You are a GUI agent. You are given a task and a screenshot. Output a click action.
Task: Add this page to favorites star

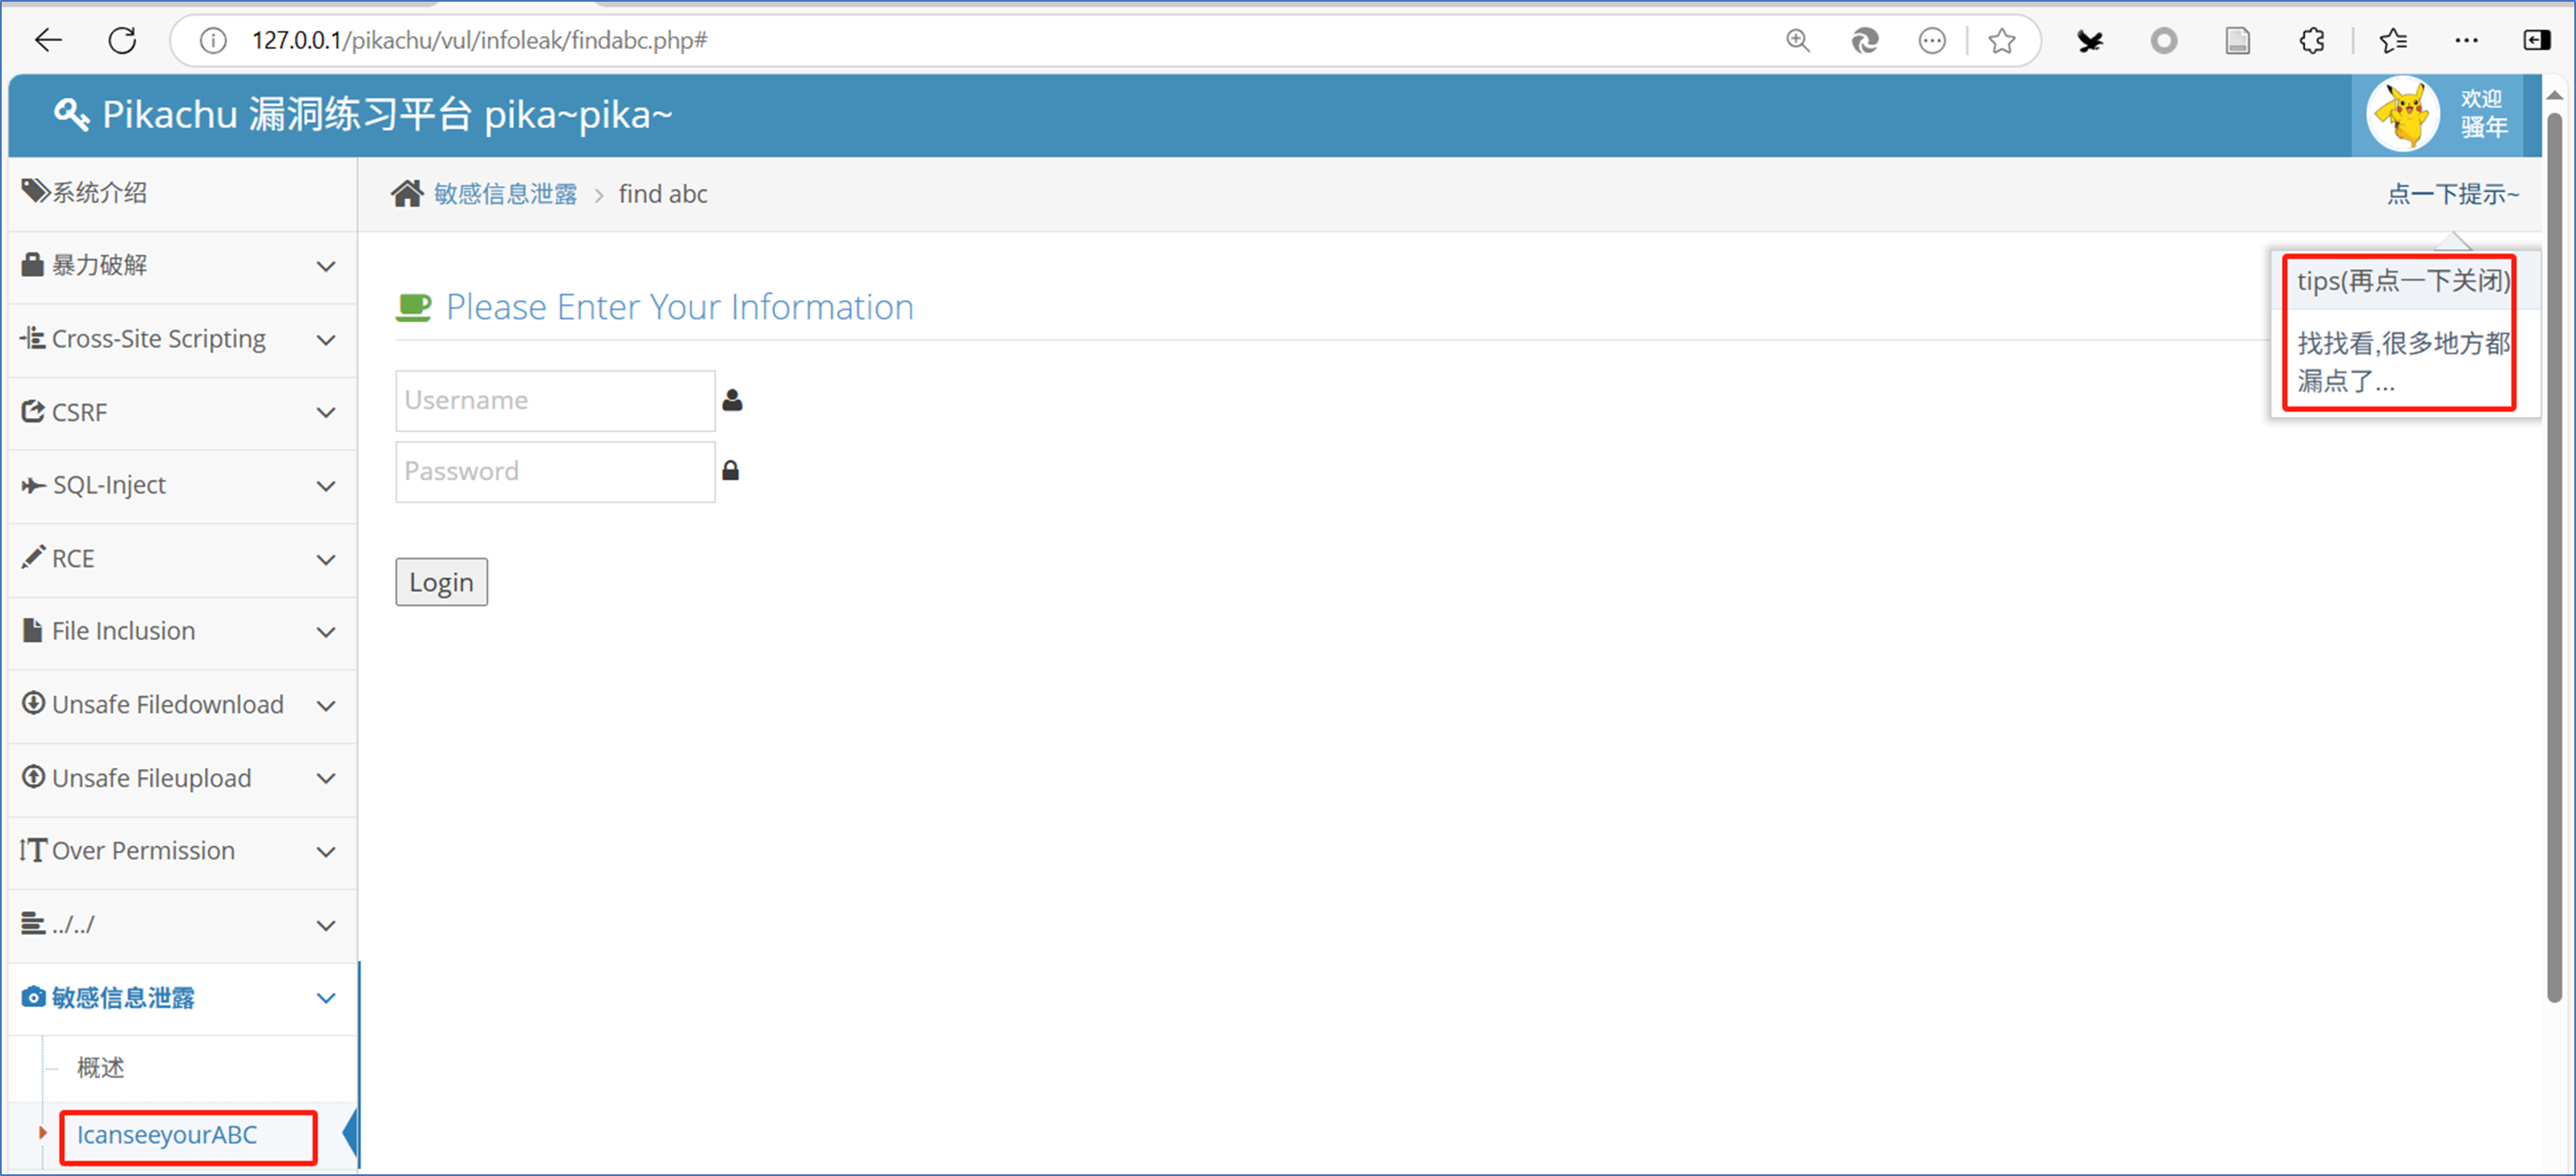click(2001, 40)
